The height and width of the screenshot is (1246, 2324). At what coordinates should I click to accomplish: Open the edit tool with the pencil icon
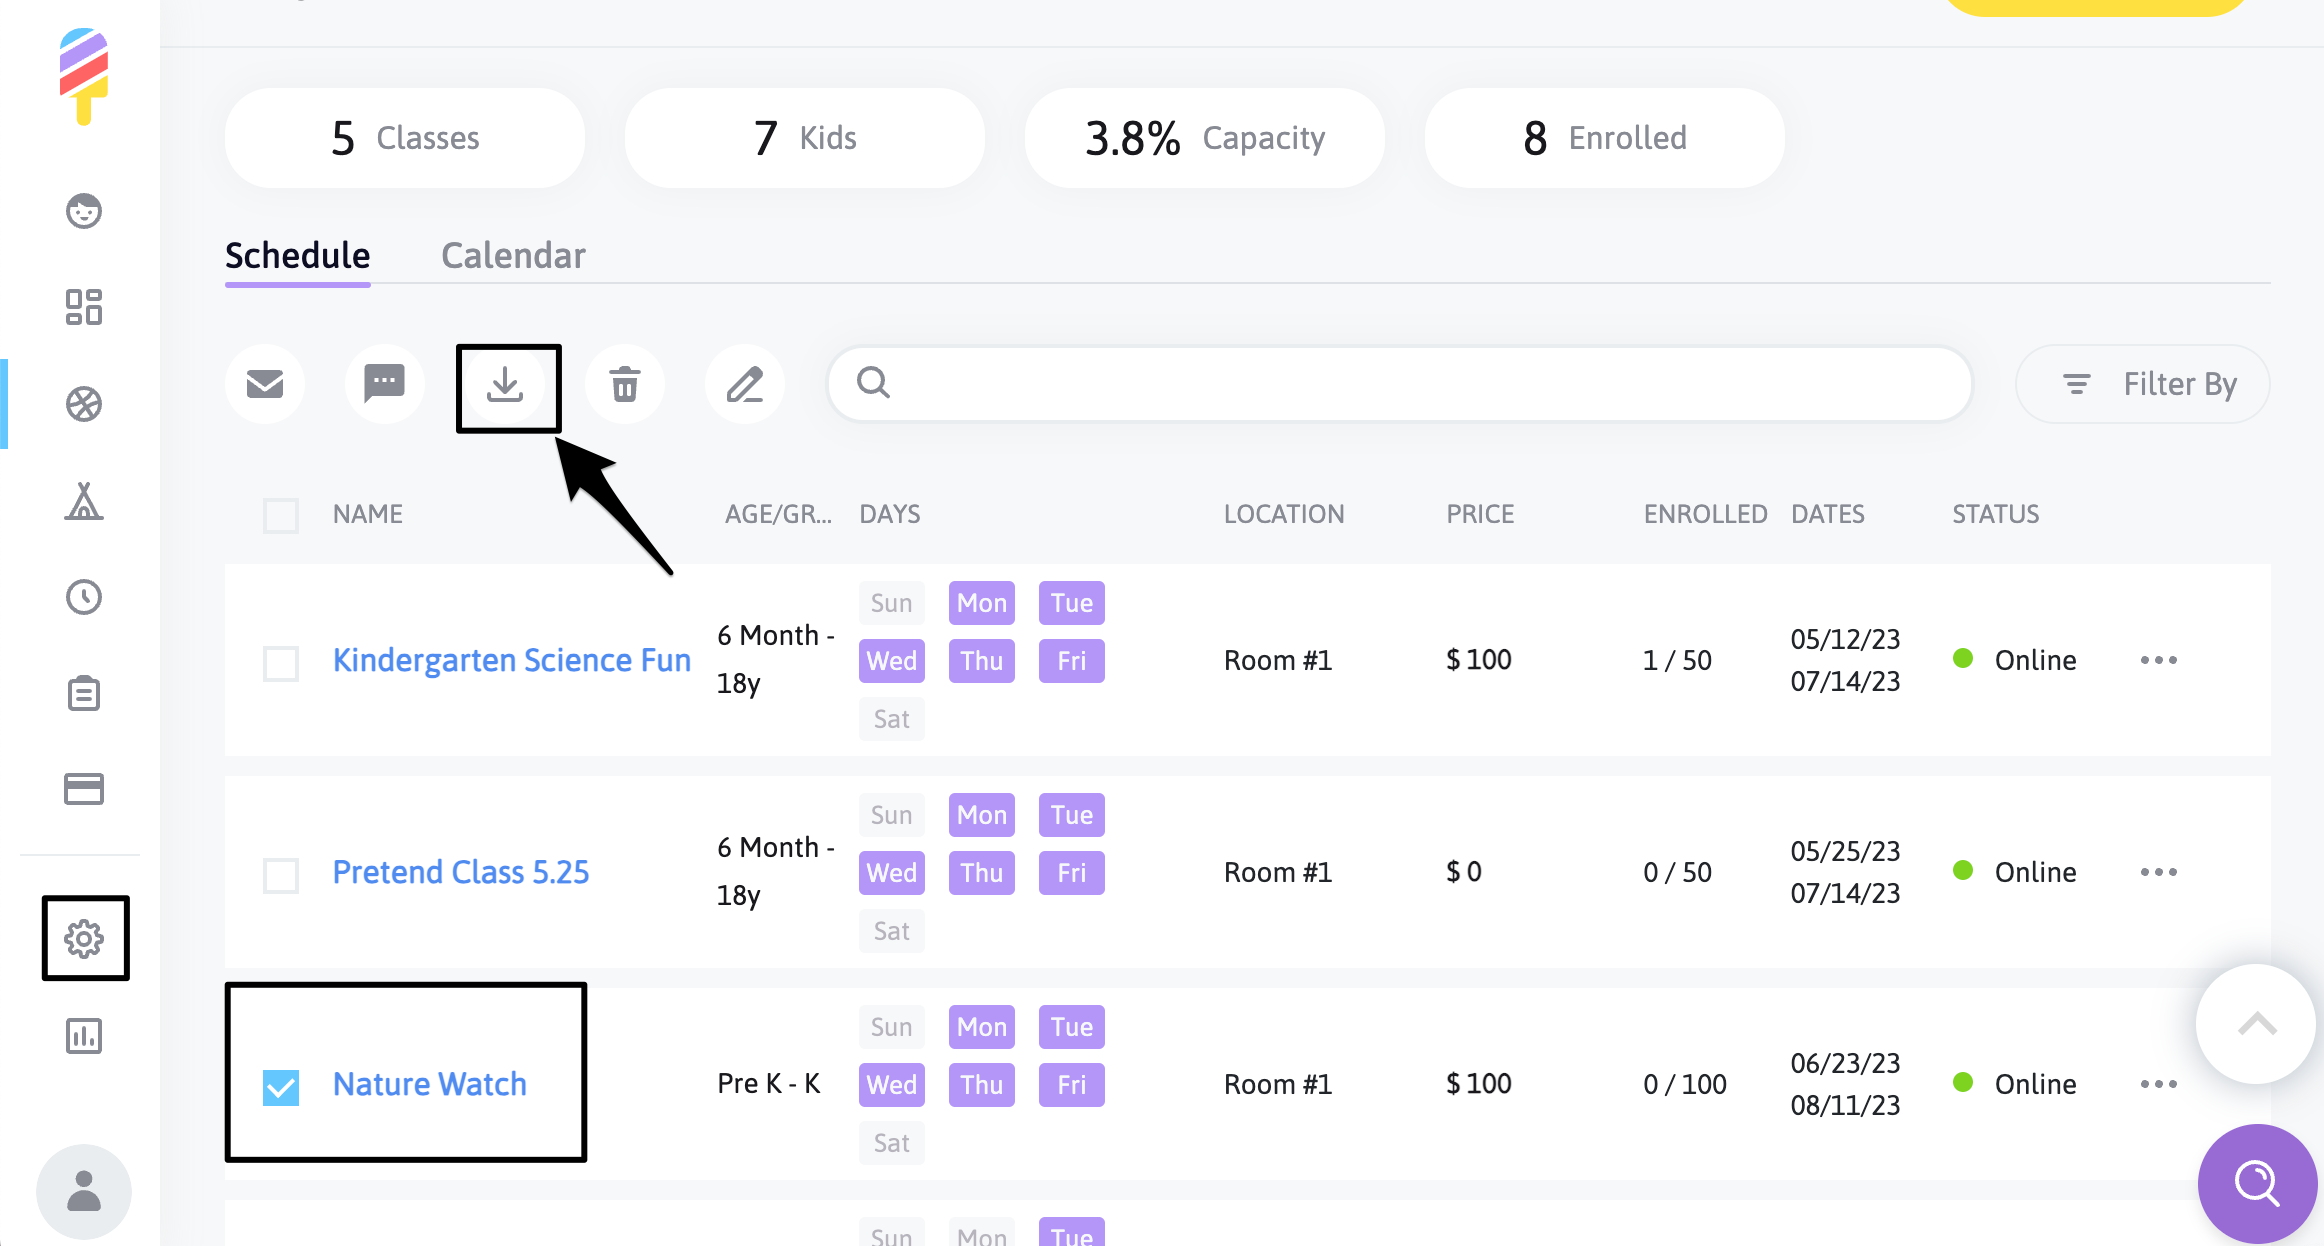pos(745,384)
